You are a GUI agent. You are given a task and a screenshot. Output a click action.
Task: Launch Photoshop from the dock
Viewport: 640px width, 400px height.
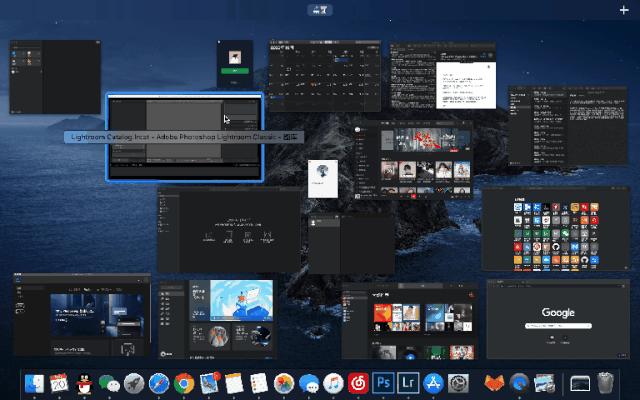click(x=383, y=383)
